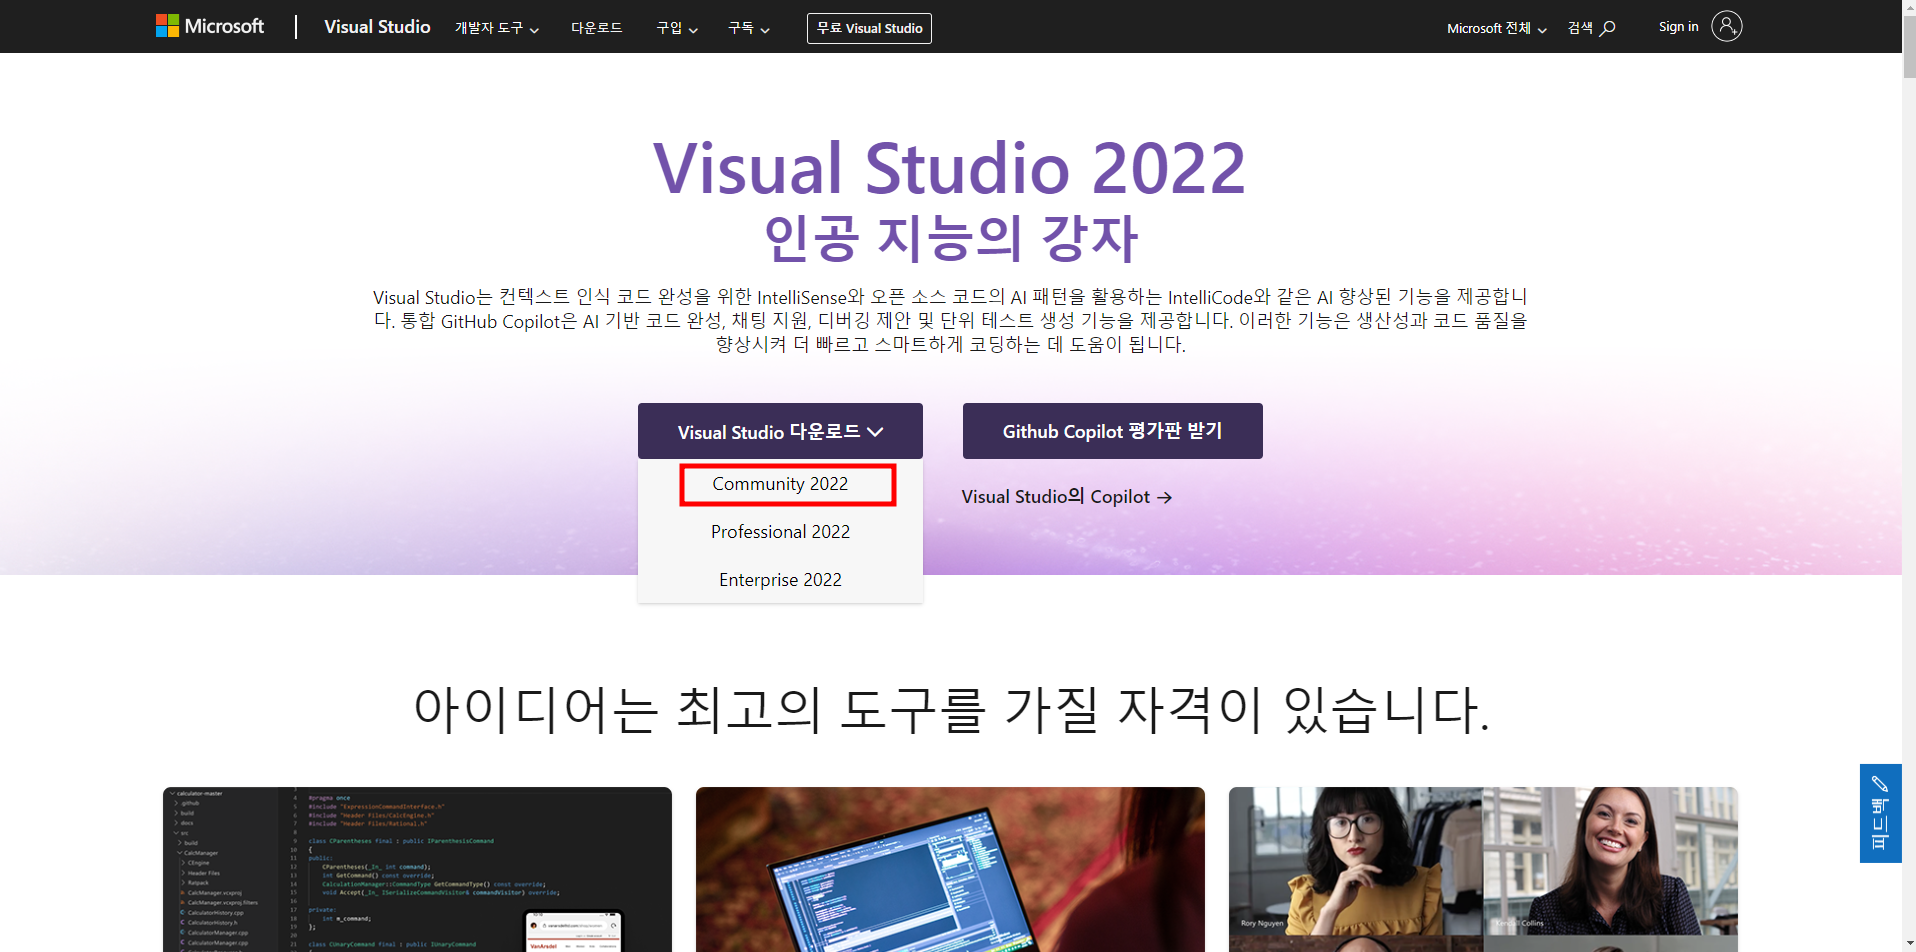
Task: Expand the Microsoft 전체 menu
Action: click(1497, 28)
